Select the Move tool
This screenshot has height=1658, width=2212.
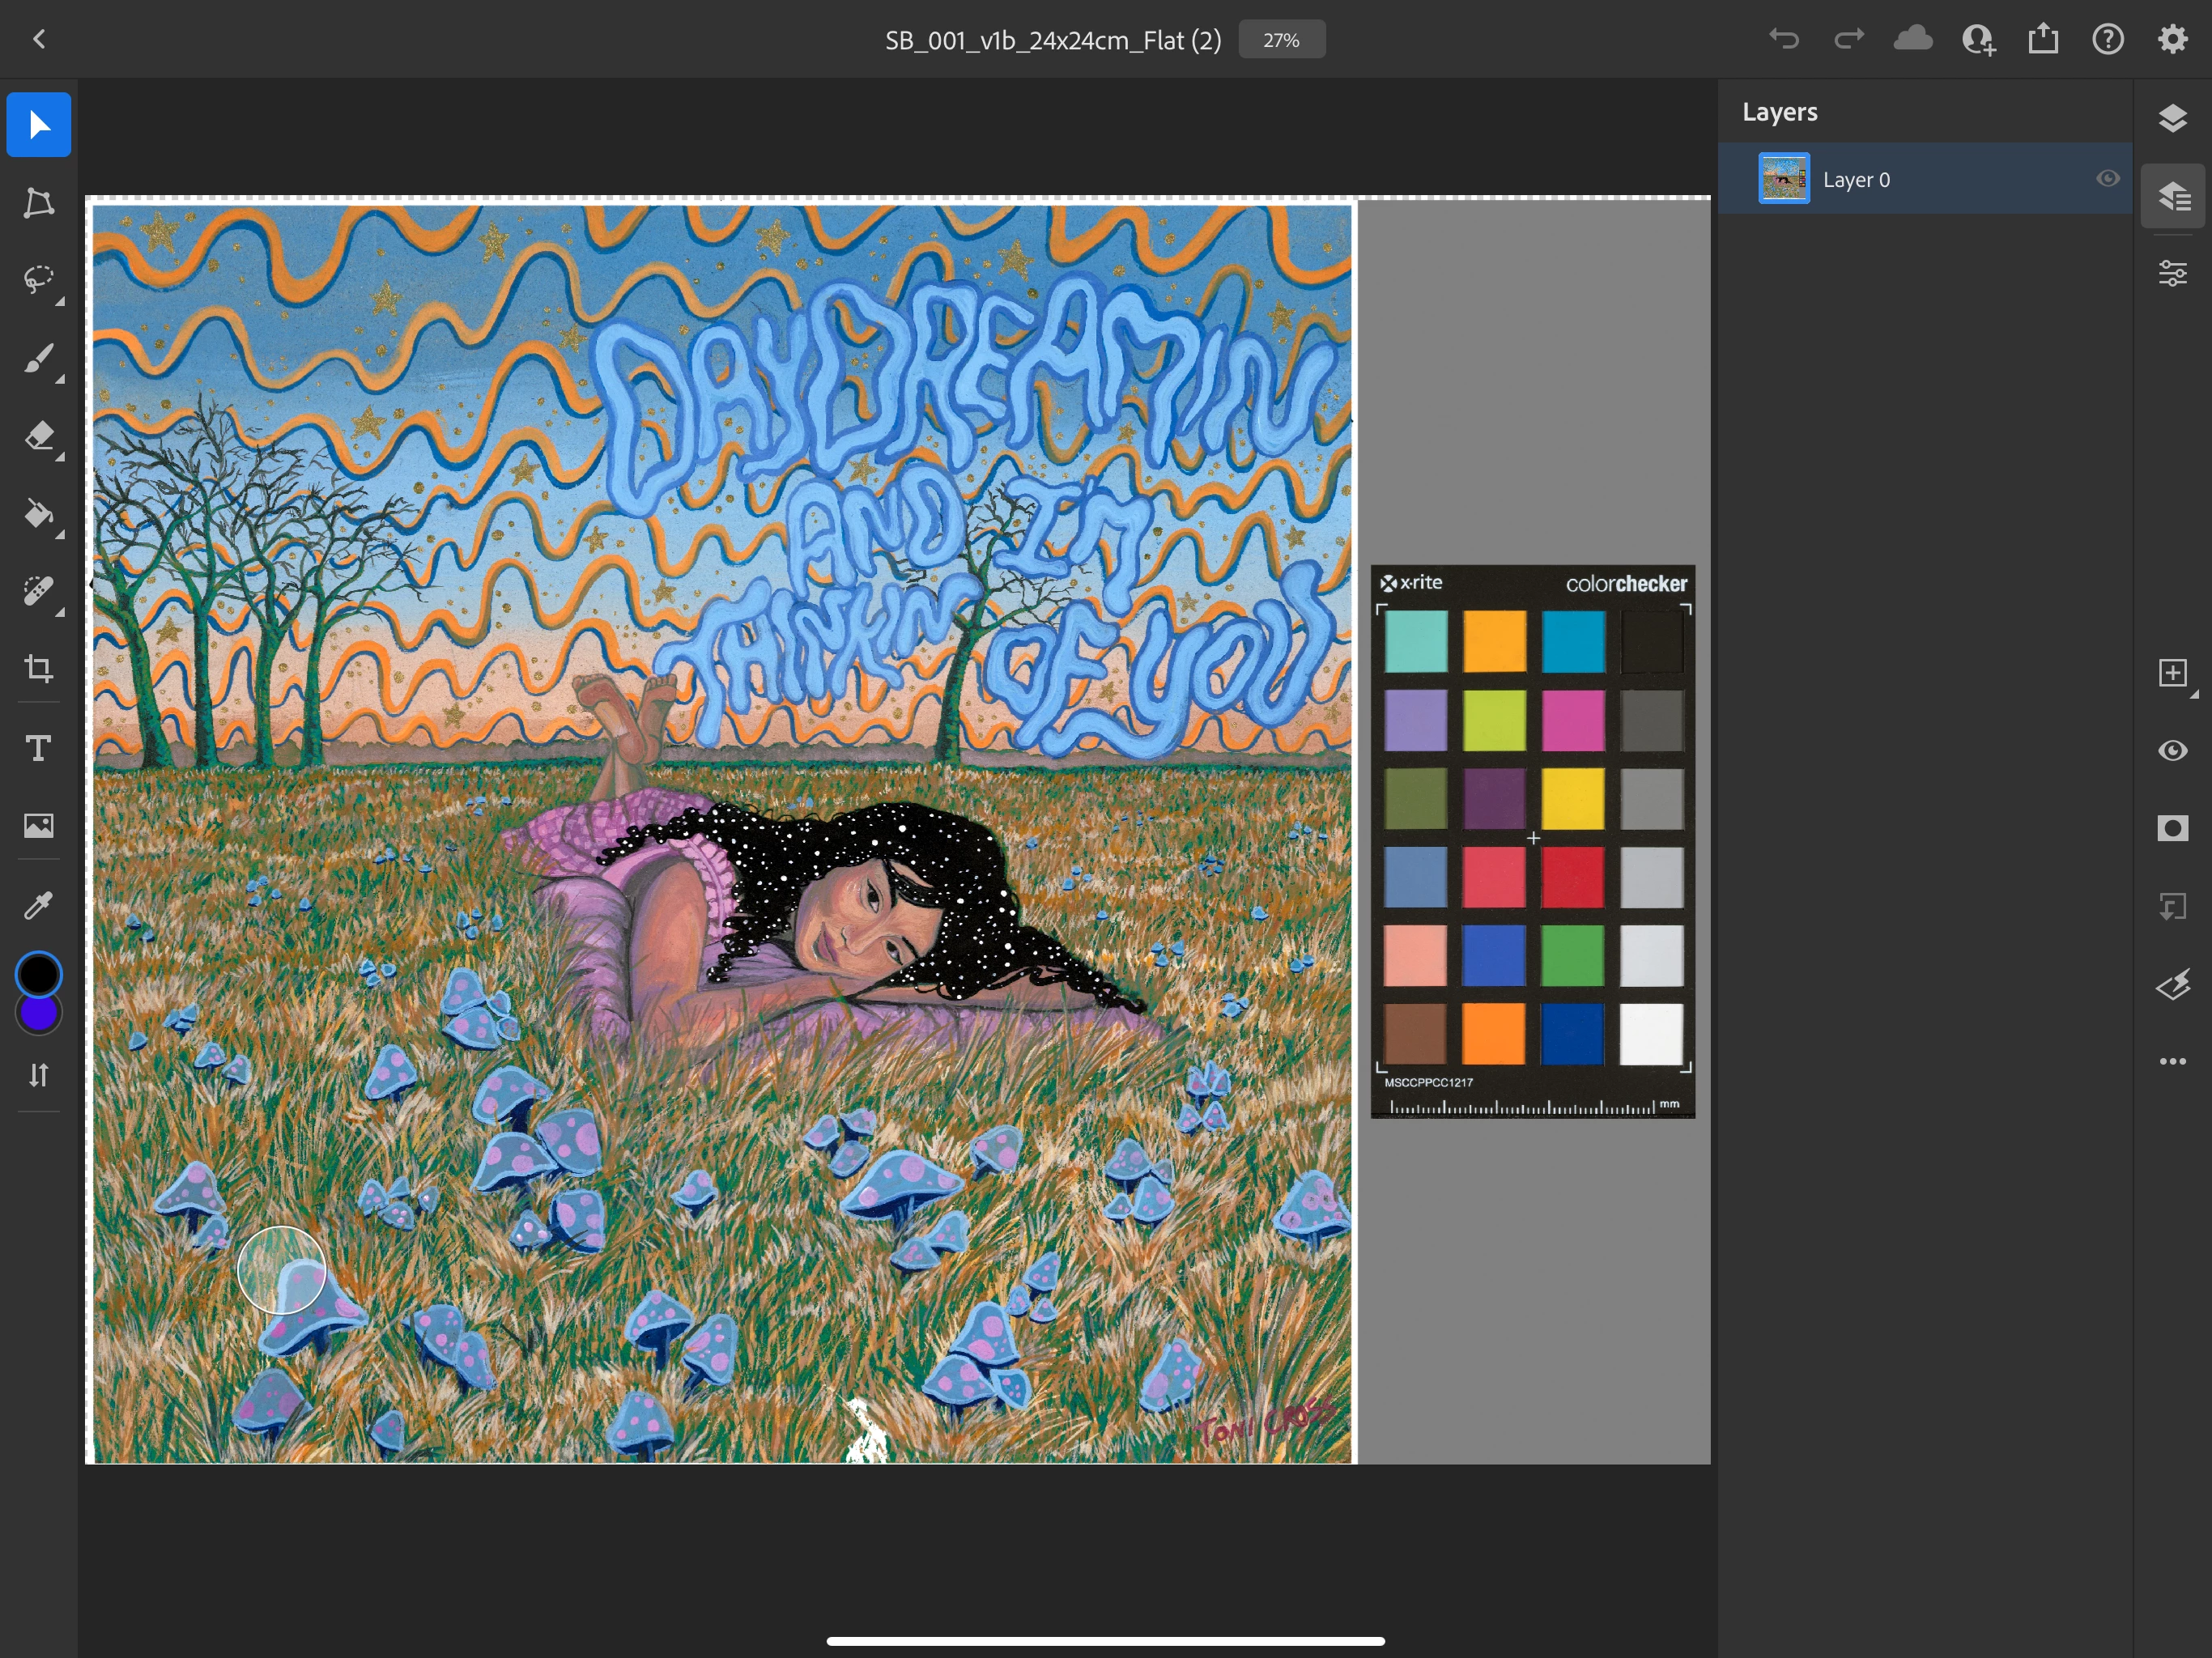38,125
